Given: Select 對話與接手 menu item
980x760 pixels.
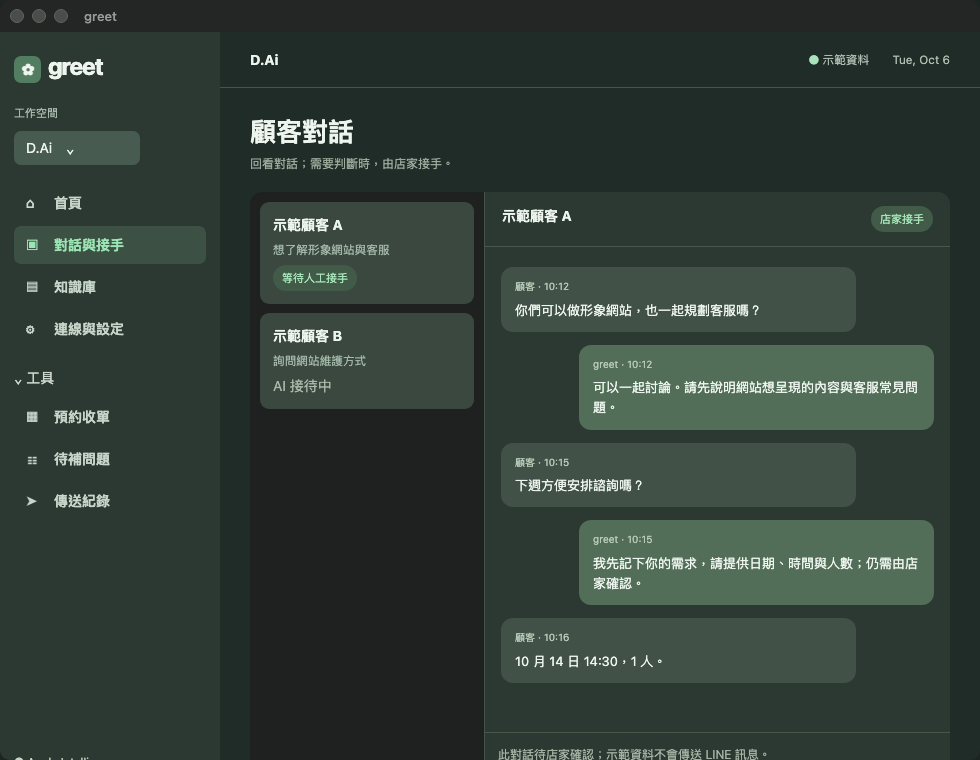Looking at the screenshot, I should pos(110,245).
